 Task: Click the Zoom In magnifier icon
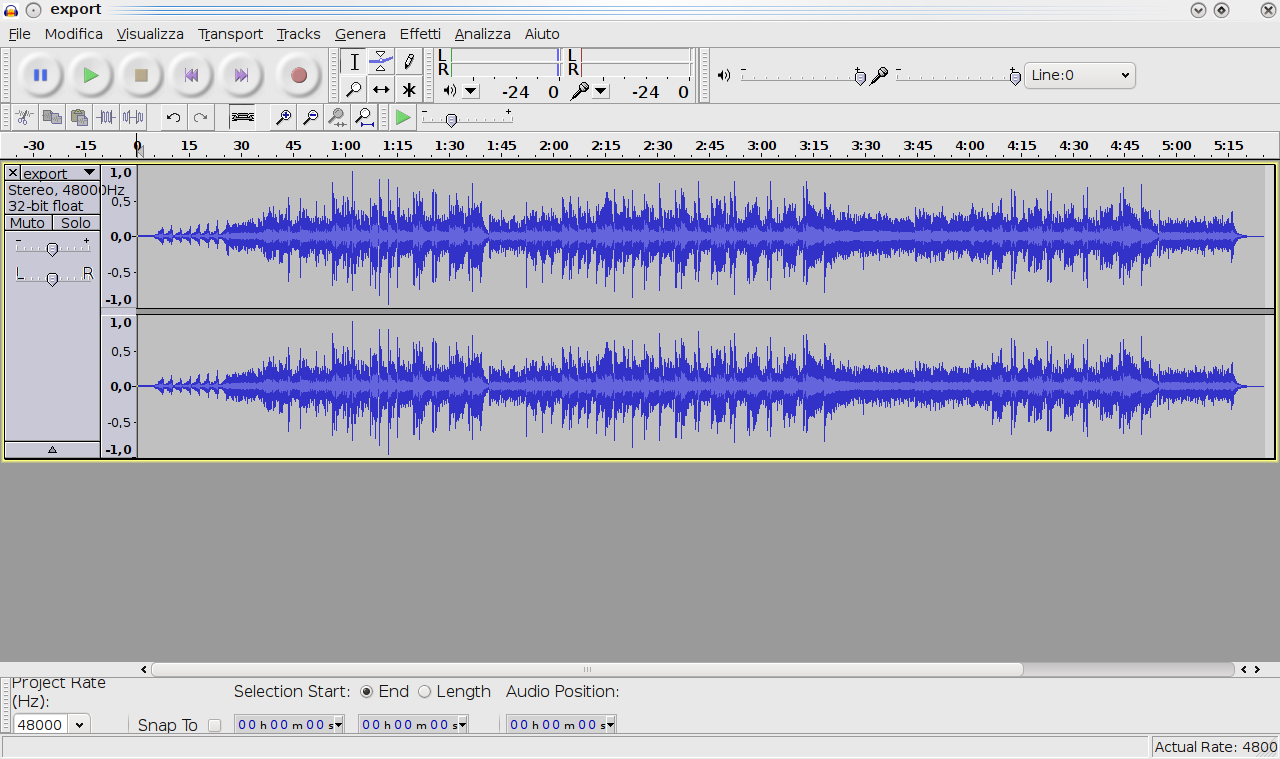[x=284, y=118]
